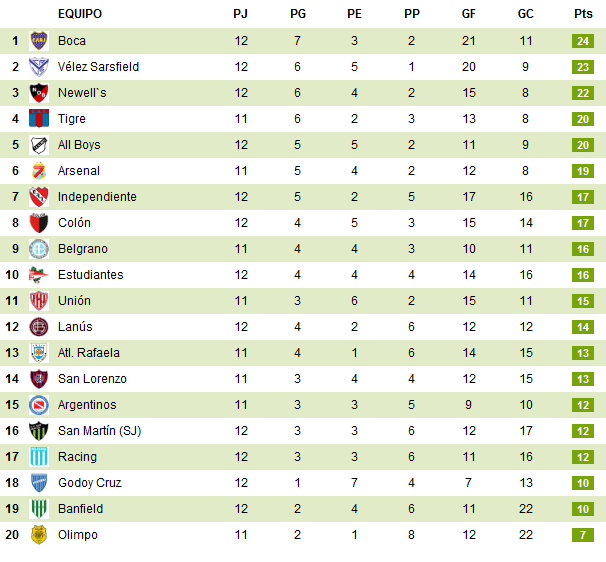Click Olimpo's 7 points badge
The height and width of the screenshot is (562, 606).
[583, 535]
